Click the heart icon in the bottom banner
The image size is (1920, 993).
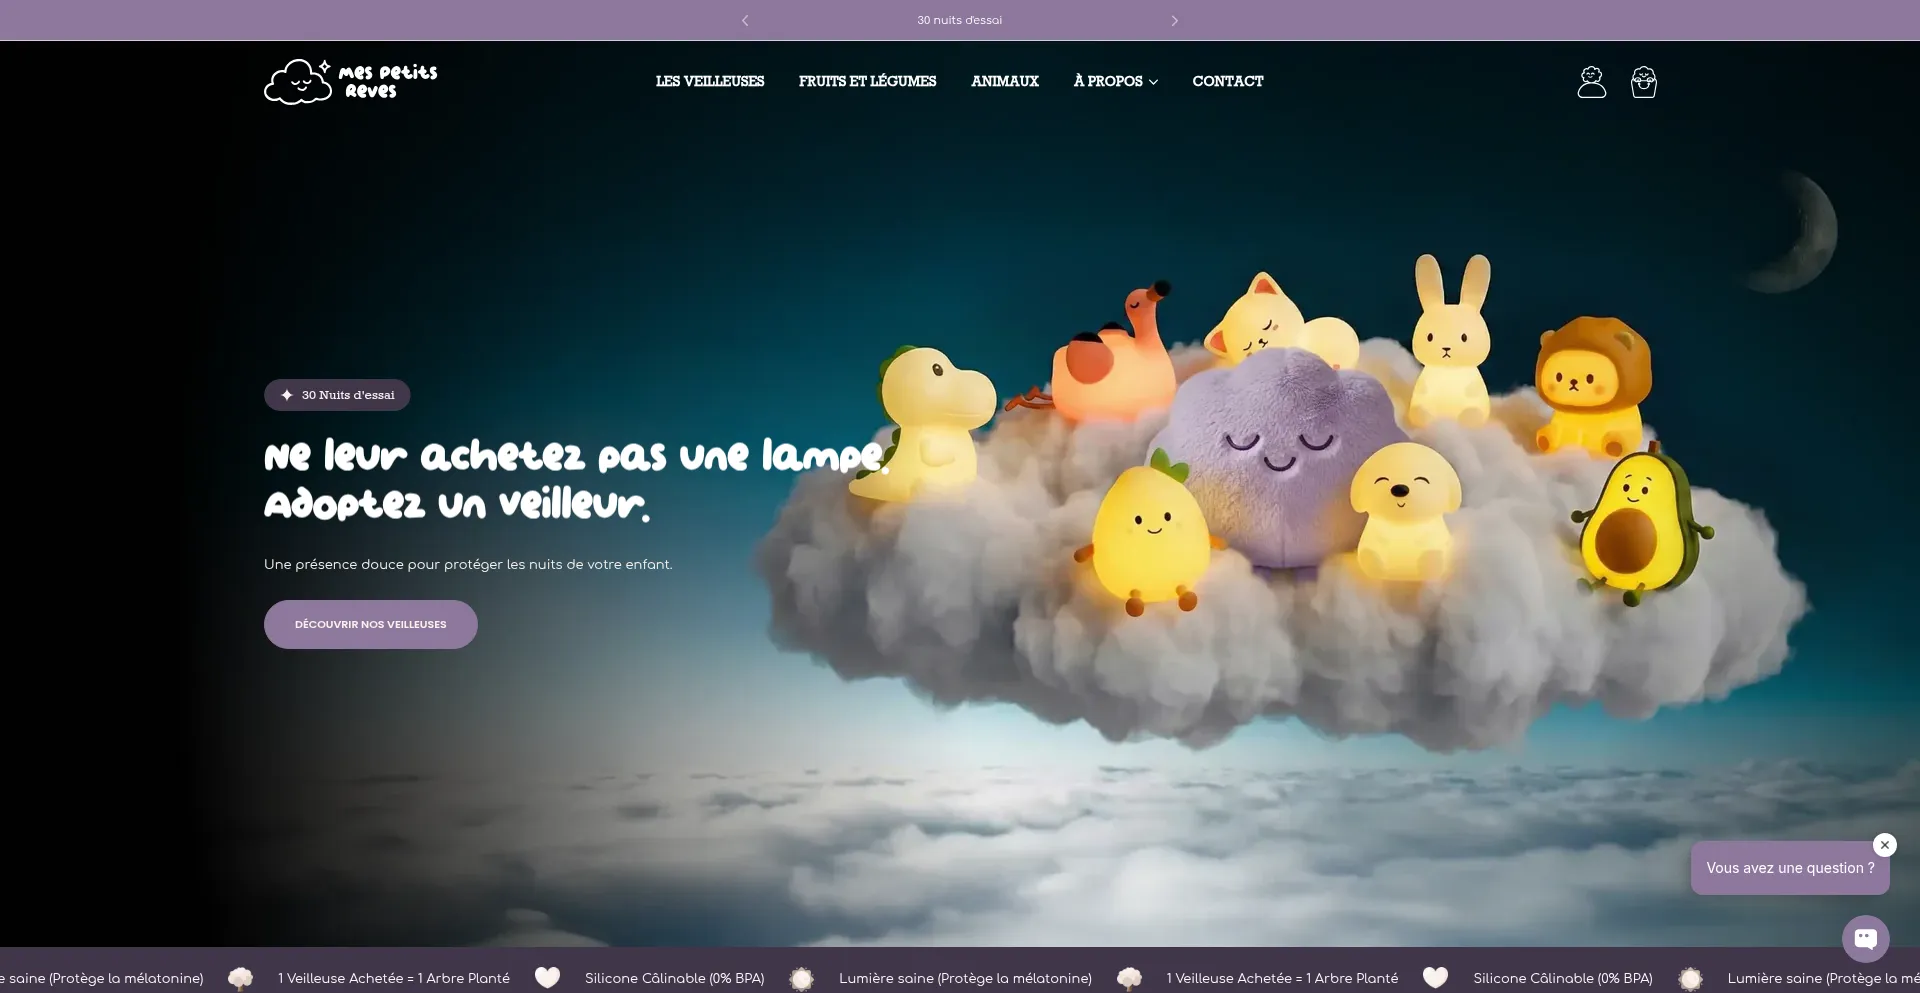point(547,977)
